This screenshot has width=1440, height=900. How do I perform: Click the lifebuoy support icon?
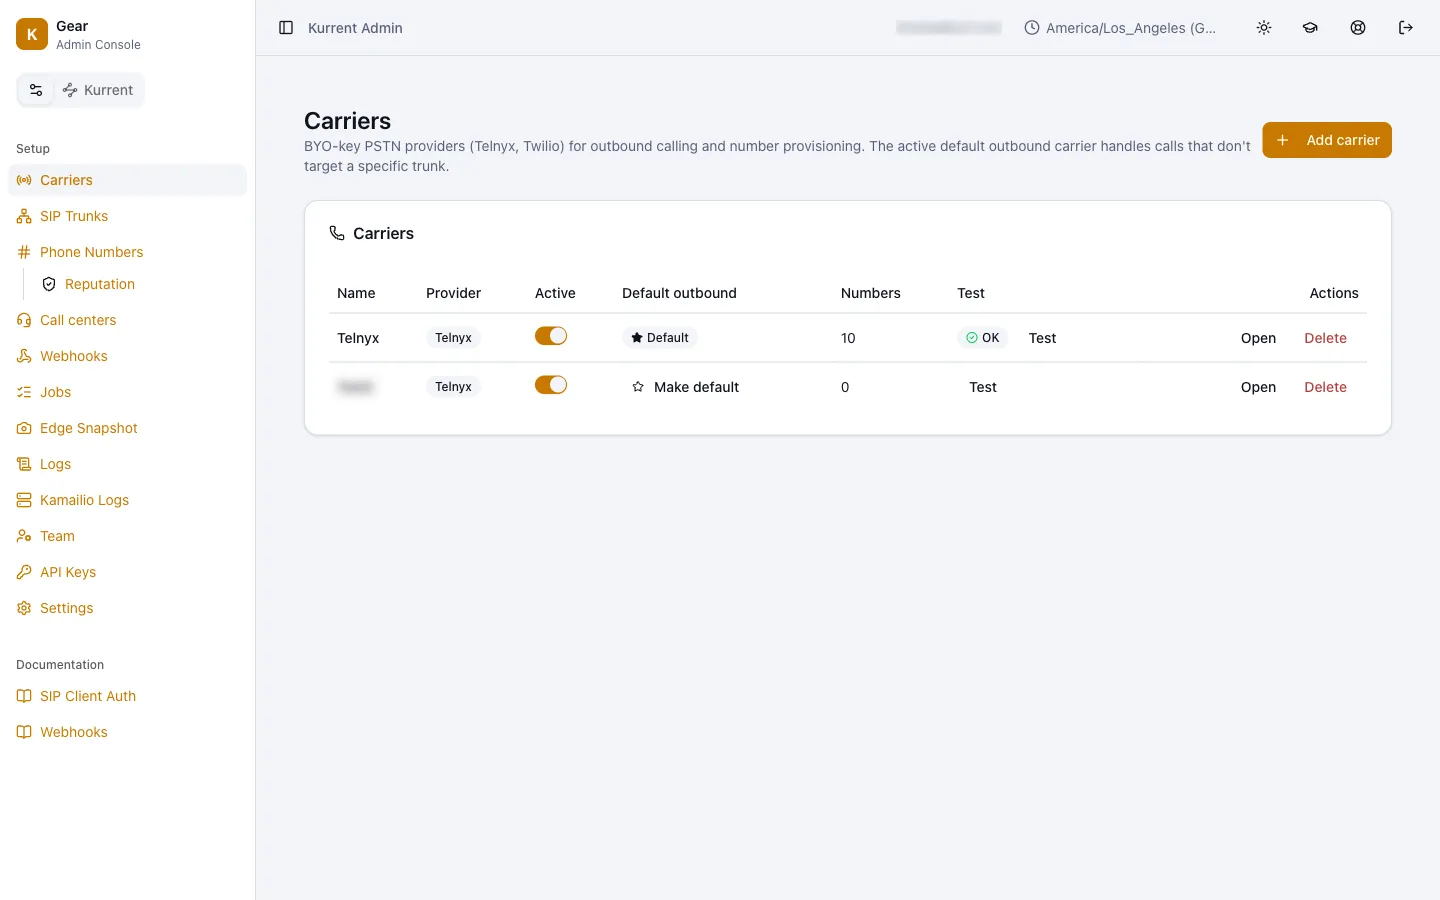pos(1358,28)
